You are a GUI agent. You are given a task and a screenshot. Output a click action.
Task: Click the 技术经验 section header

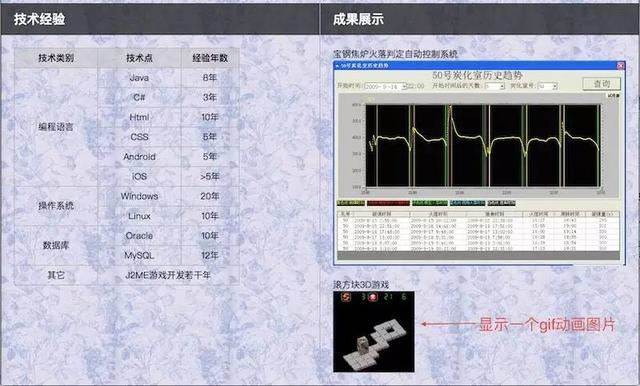[39, 19]
